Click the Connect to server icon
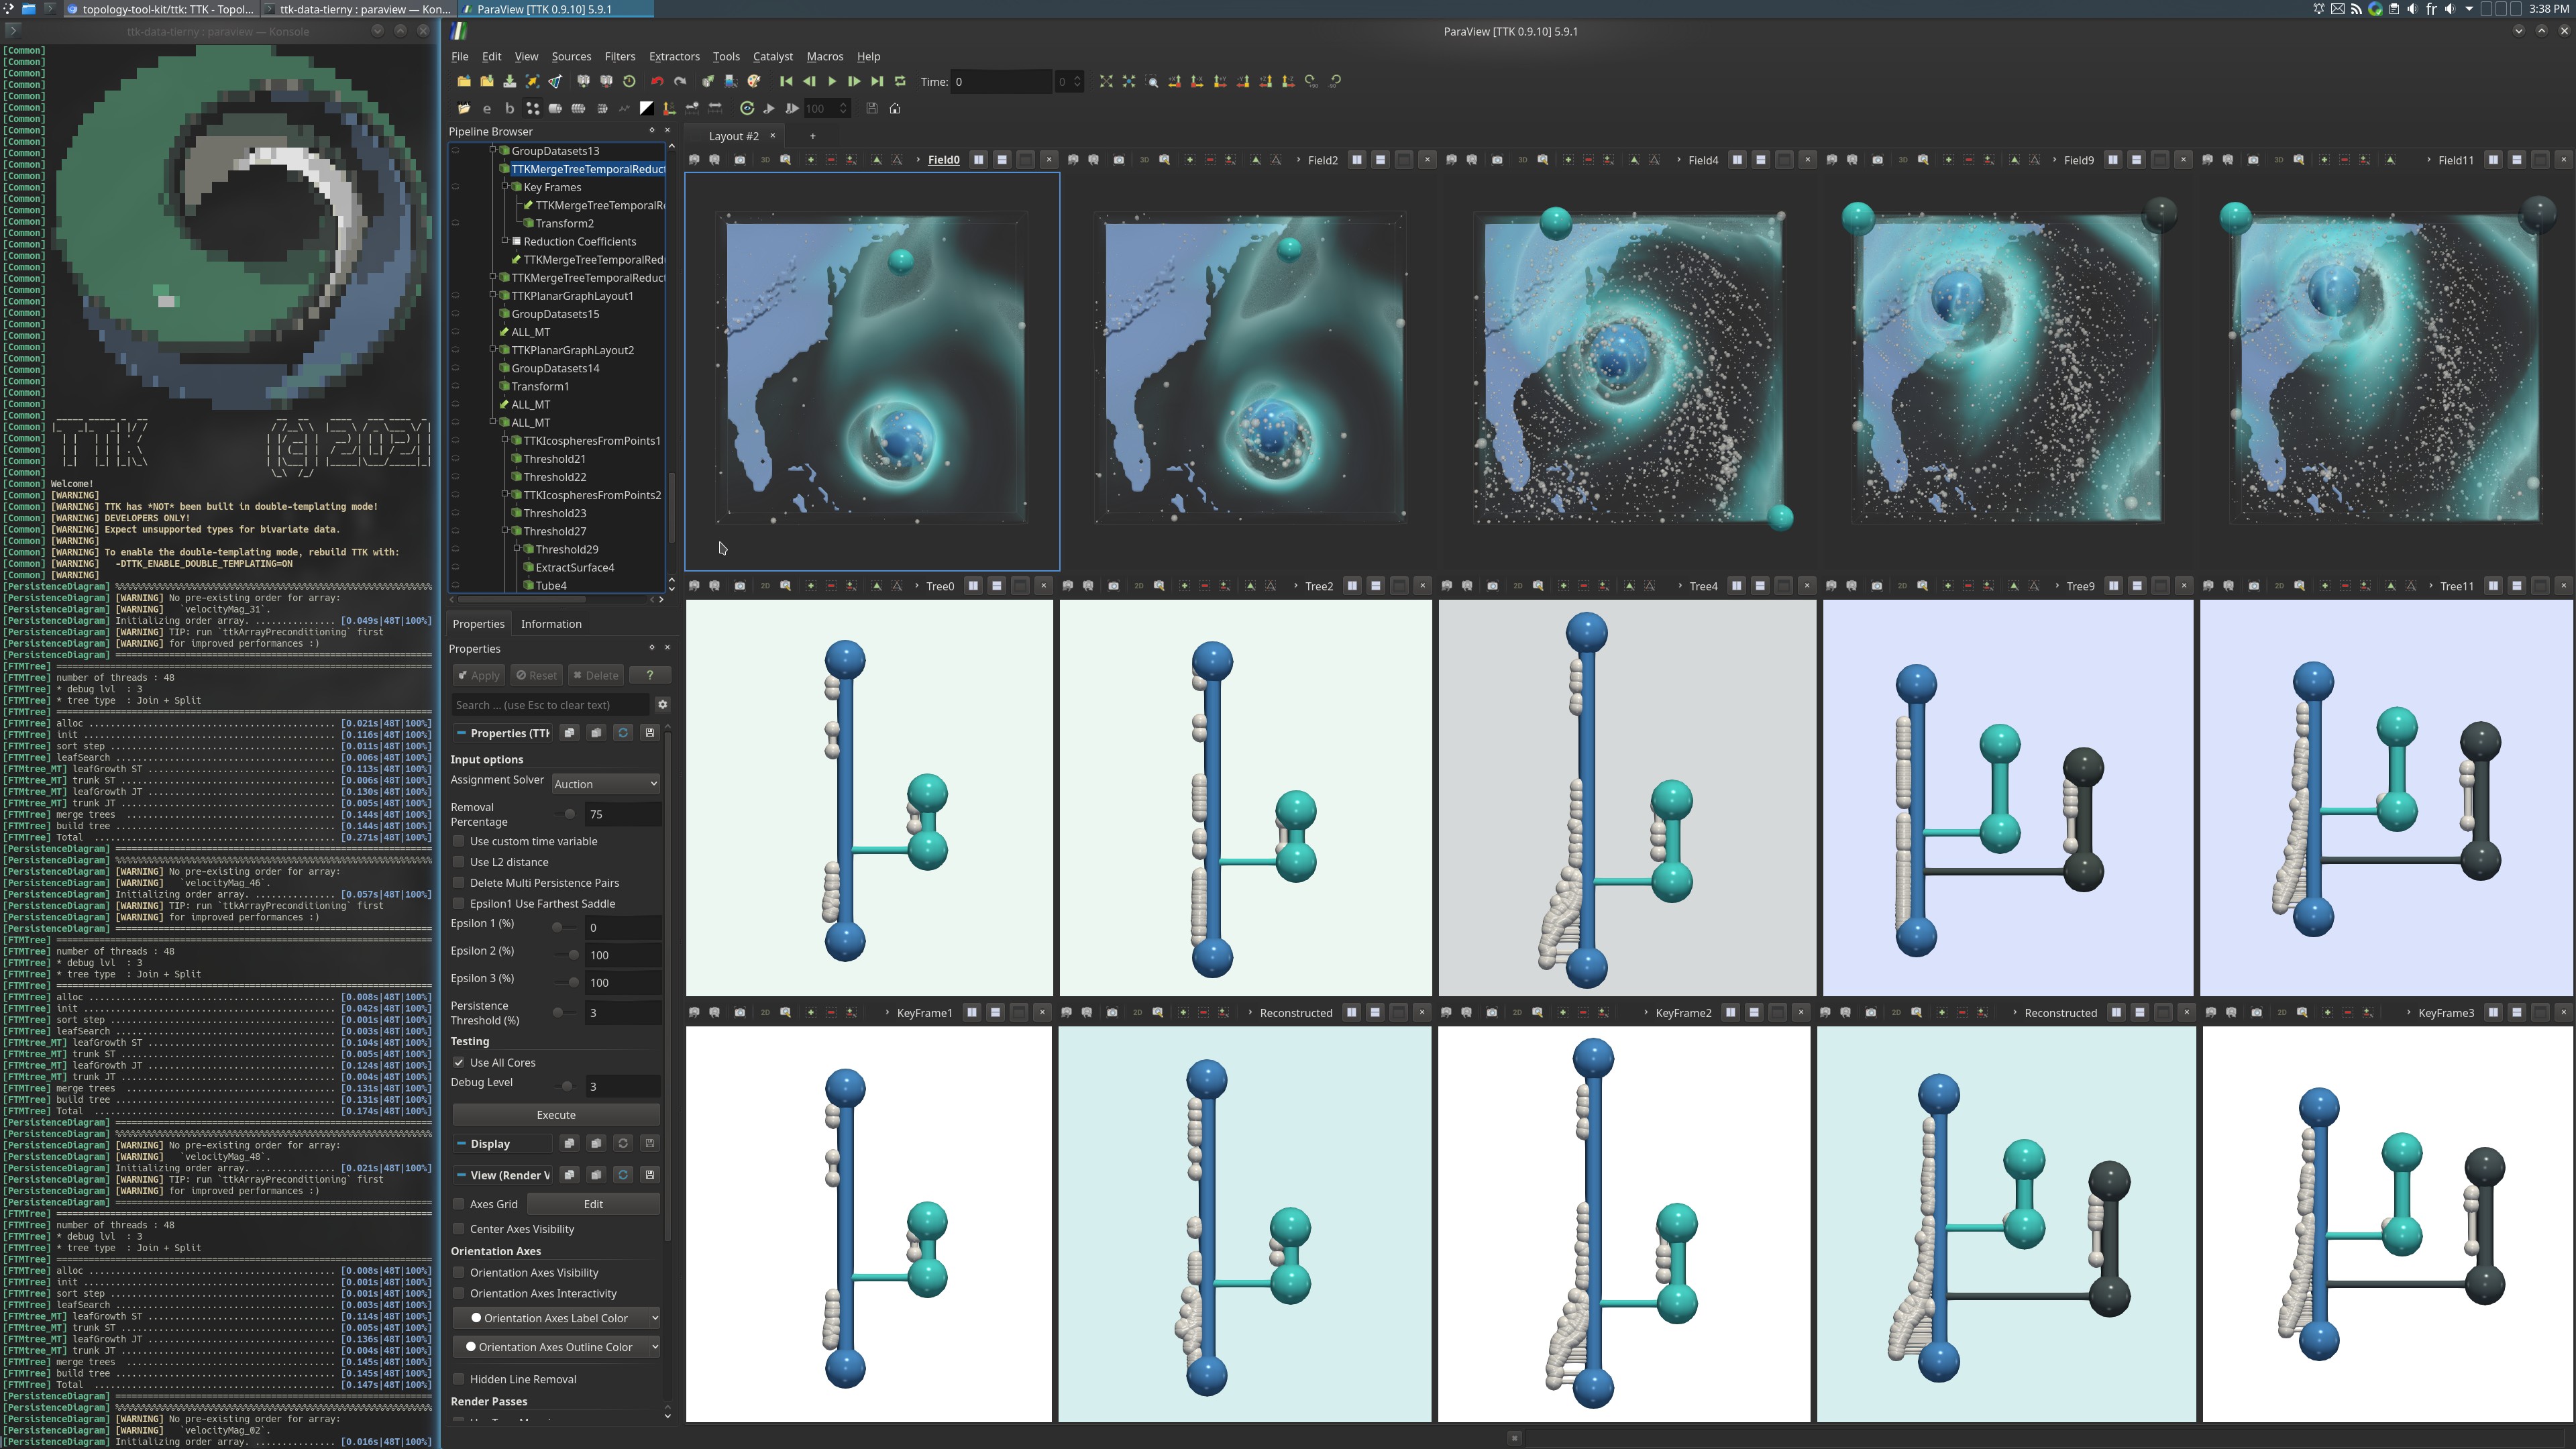This screenshot has height=1449, width=2576. tap(583, 81)
